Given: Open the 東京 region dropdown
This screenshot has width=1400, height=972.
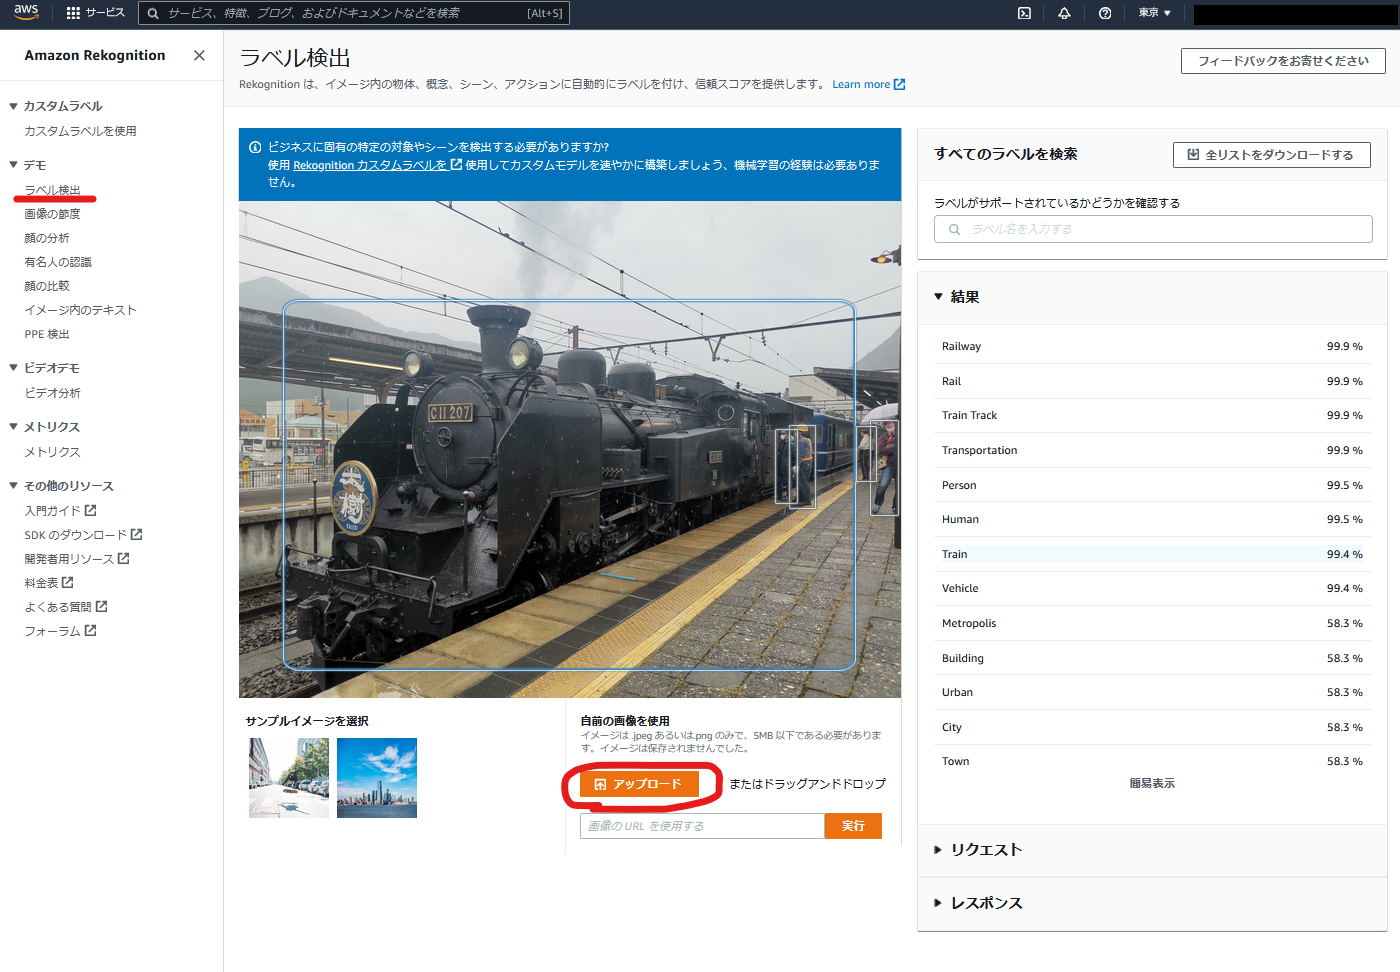Looking at the screenshot, I should point(1154,13).
